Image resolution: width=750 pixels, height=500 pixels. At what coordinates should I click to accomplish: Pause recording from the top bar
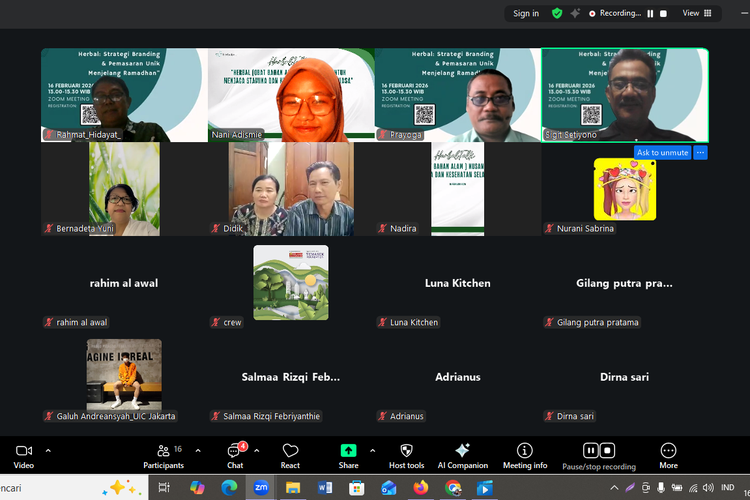pos(650,13)
